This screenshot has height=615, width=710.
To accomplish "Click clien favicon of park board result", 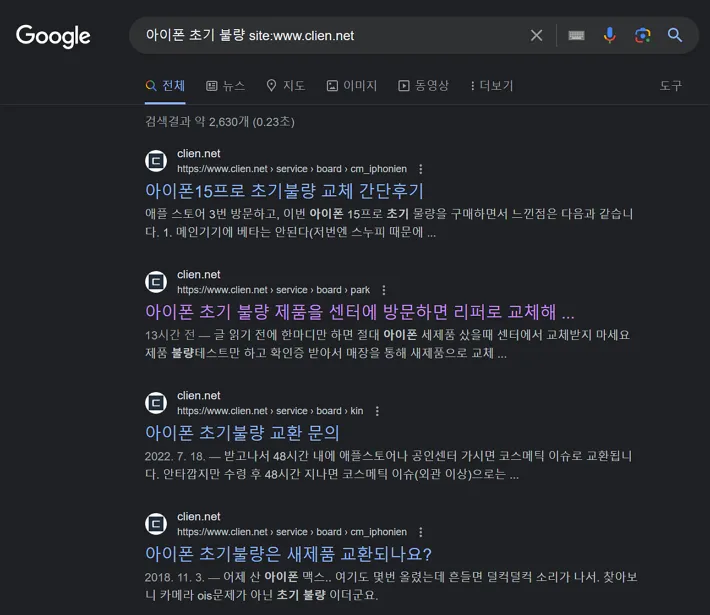I will click(x=156, y=282).
